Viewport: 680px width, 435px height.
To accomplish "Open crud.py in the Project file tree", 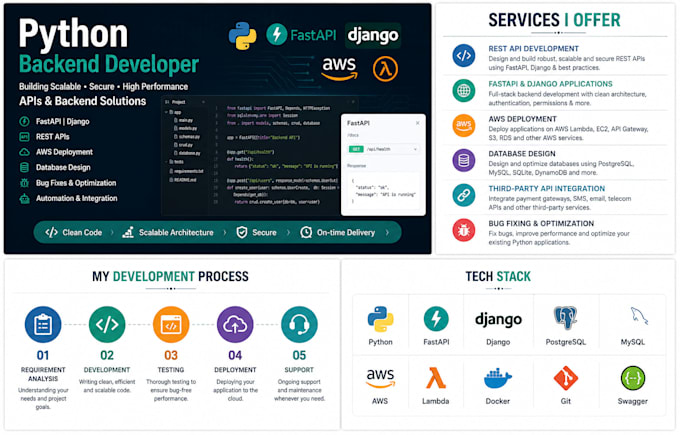I will pos(183,145).
